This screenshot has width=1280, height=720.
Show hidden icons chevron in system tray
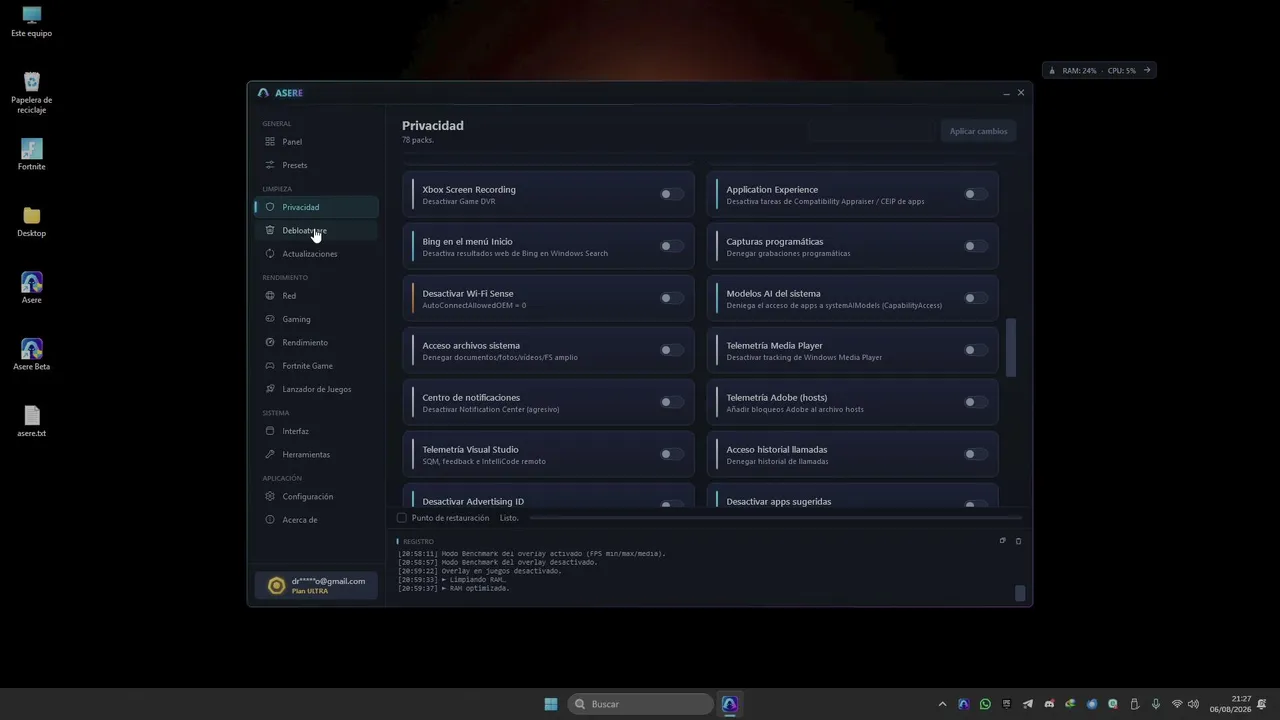tap(942, 704)
